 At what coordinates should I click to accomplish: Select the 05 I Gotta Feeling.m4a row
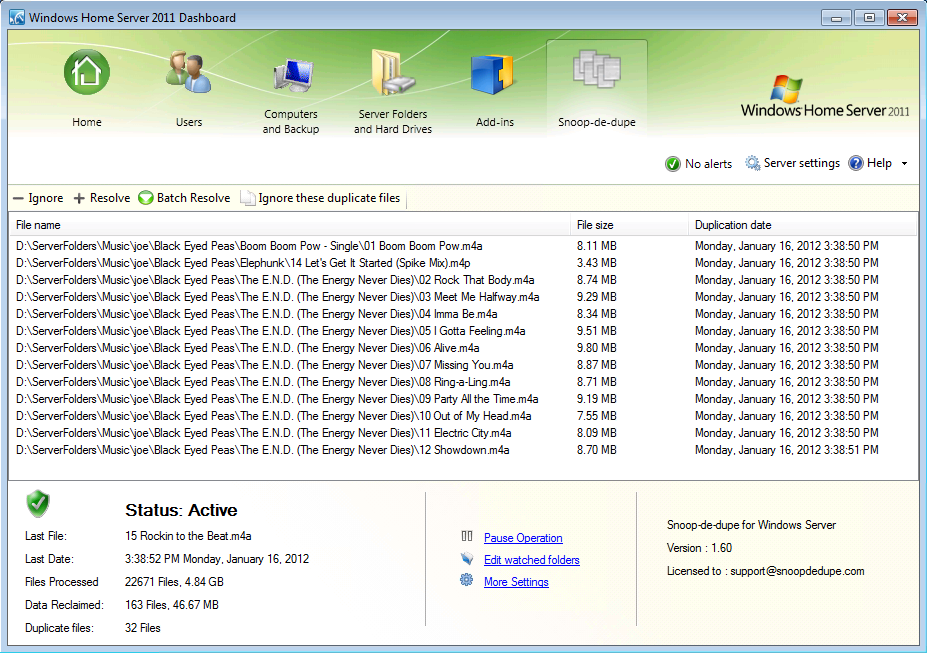pyautogui.click(x=462, y=331)
